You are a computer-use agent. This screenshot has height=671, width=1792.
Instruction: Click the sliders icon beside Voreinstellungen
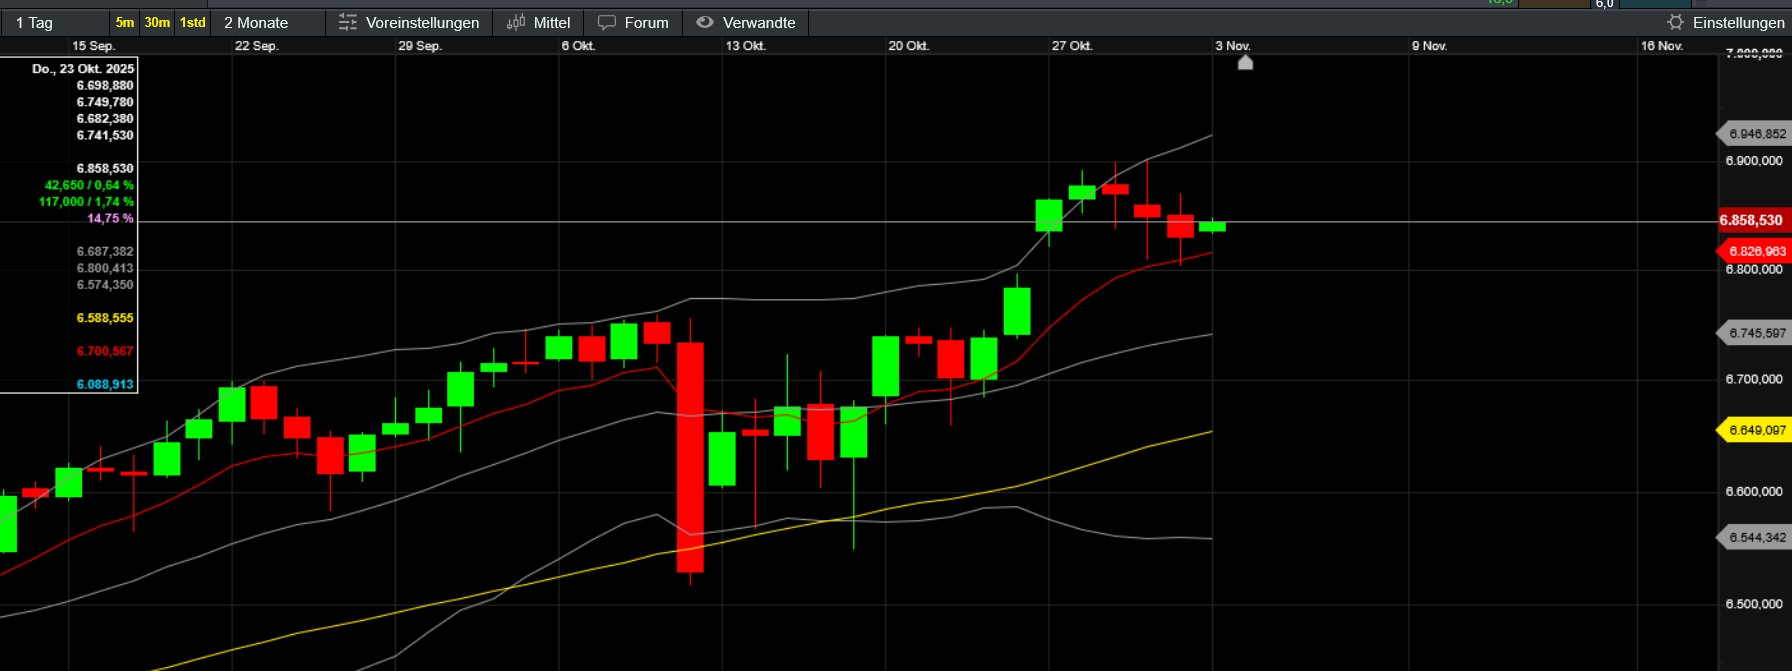[x=347, y=22]
